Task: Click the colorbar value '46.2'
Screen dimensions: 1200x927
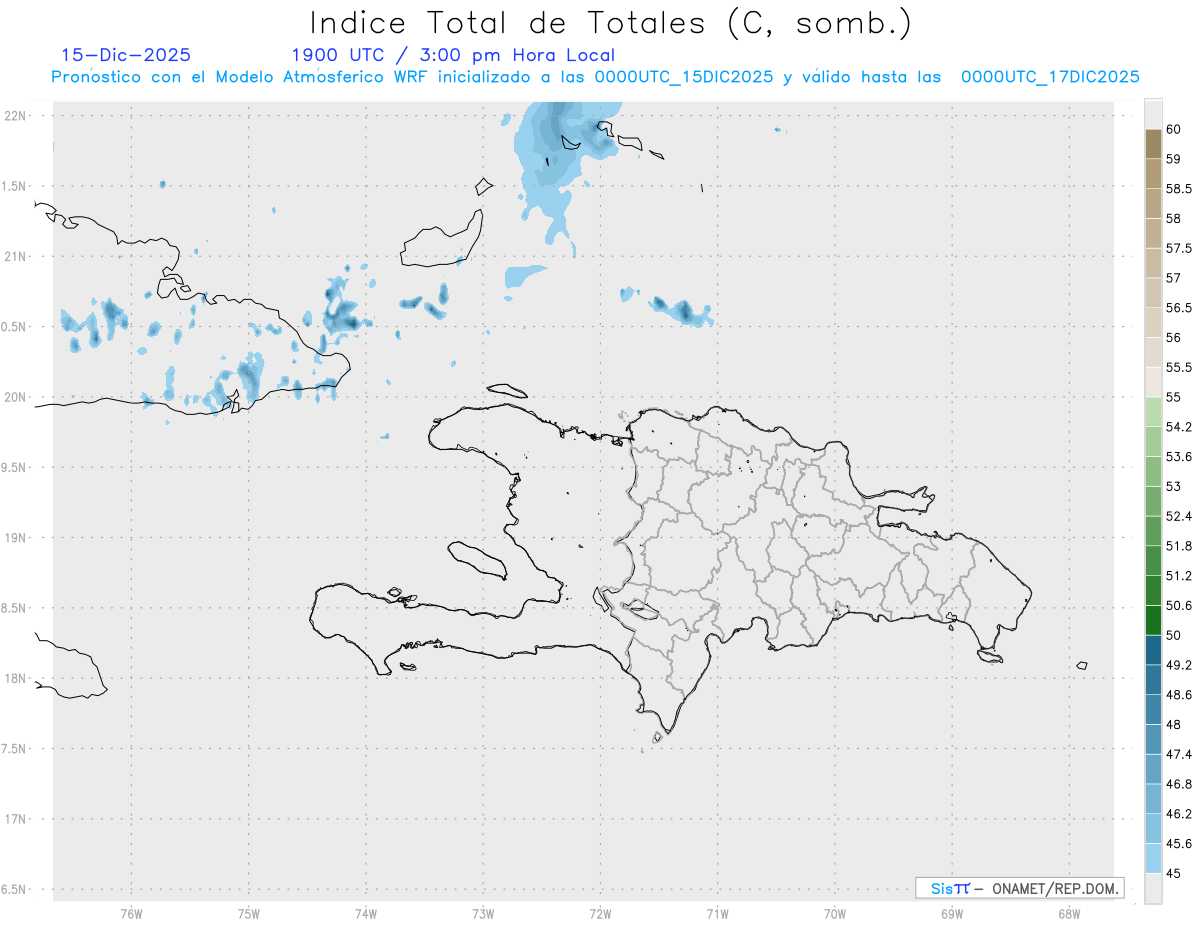Action: (x=1179, y=814)
